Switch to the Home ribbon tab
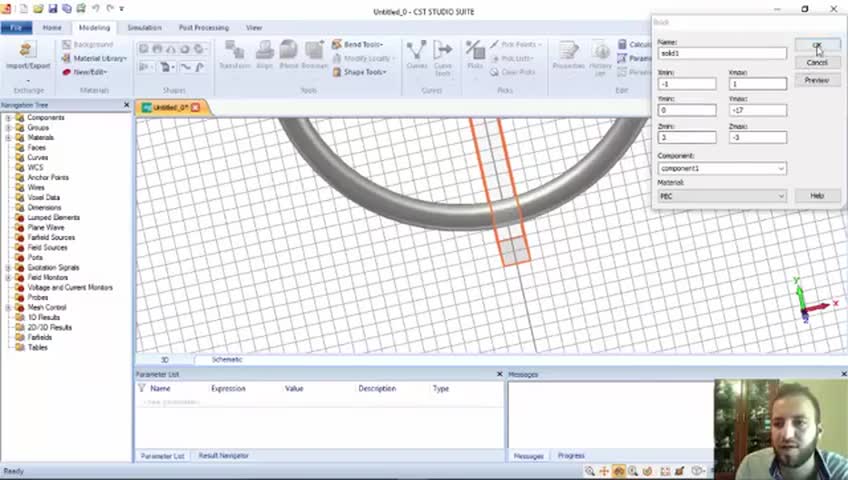This screenshot has width=848, height=480. click(52, 28)
